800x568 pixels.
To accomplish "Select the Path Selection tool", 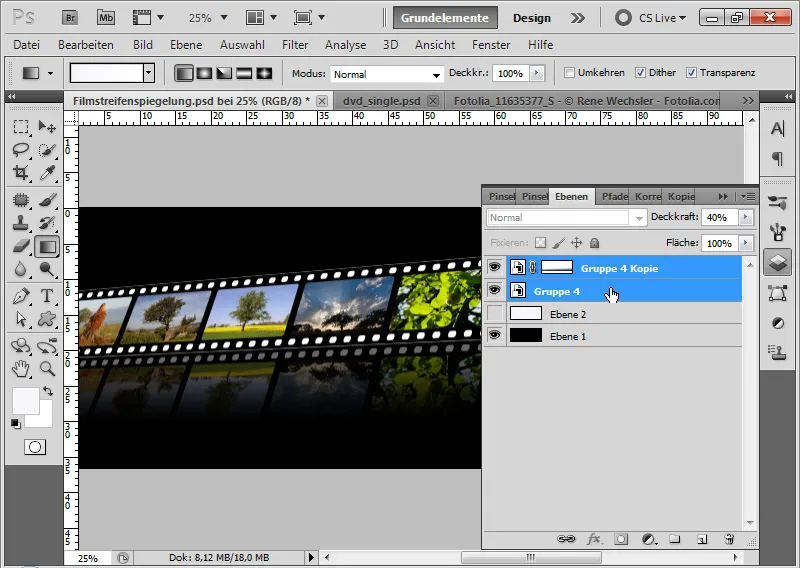I will pyautogui.click(x=21, y=319).
